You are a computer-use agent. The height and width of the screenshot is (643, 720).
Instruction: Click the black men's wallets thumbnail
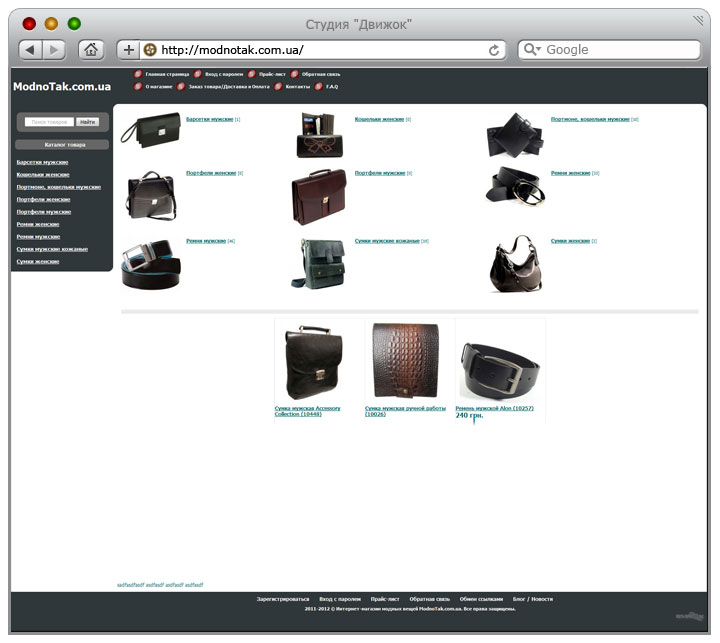point(514,135)
